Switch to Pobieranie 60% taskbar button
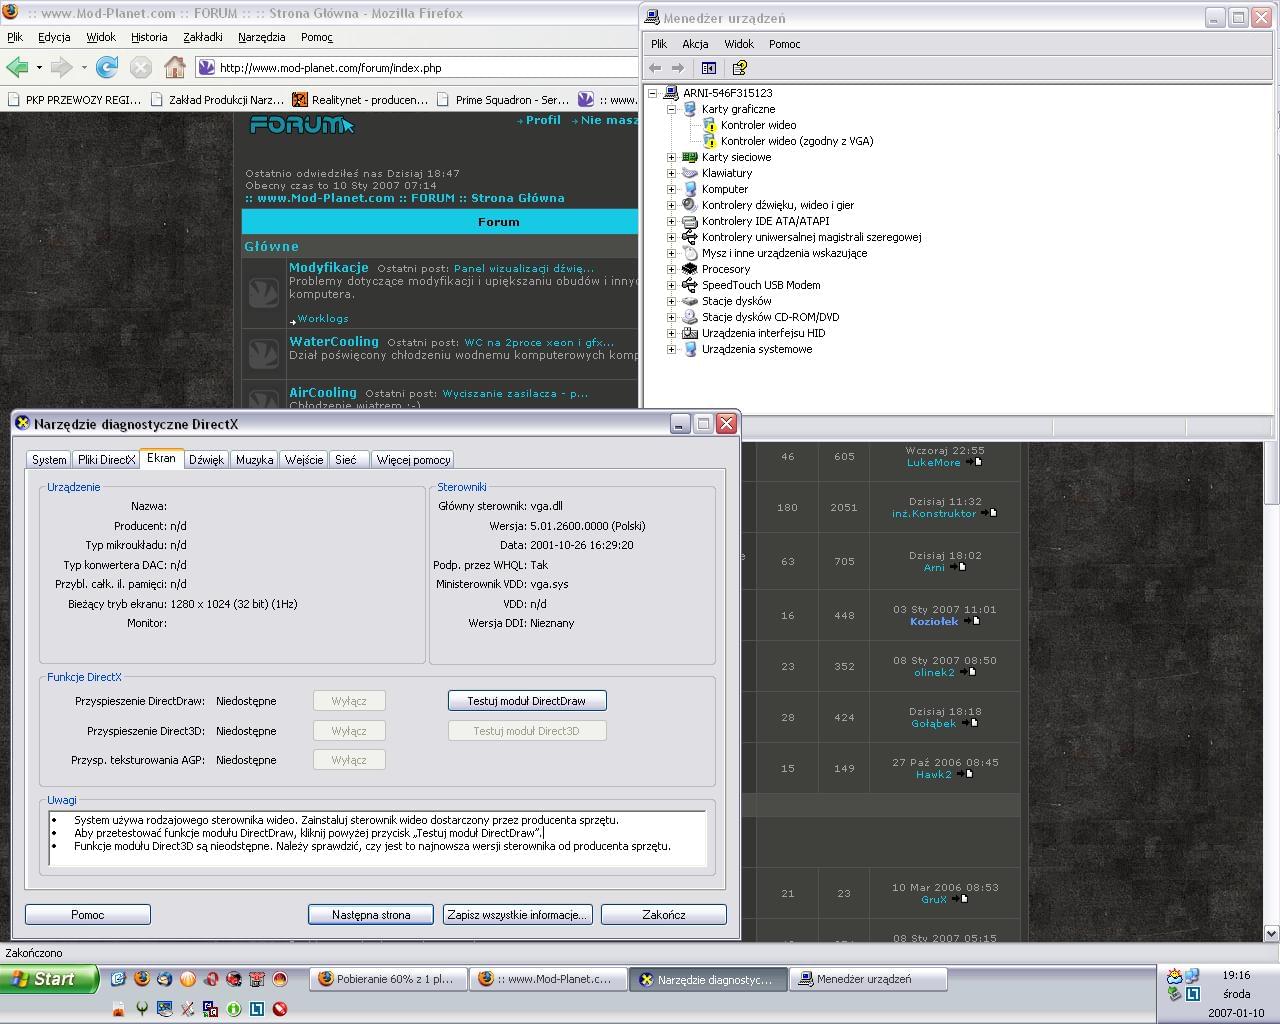The width and height of the screenshot is (1280, 1024). [x=386, y=979]
